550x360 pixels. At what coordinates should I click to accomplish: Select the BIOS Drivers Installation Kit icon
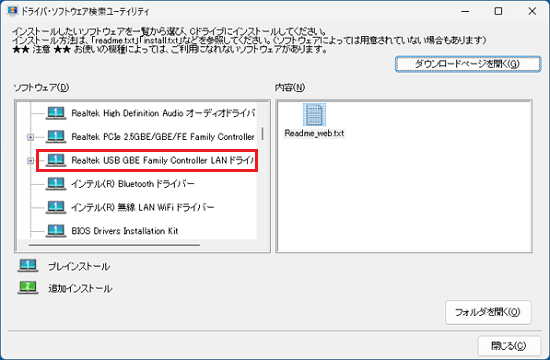(56, 231)
